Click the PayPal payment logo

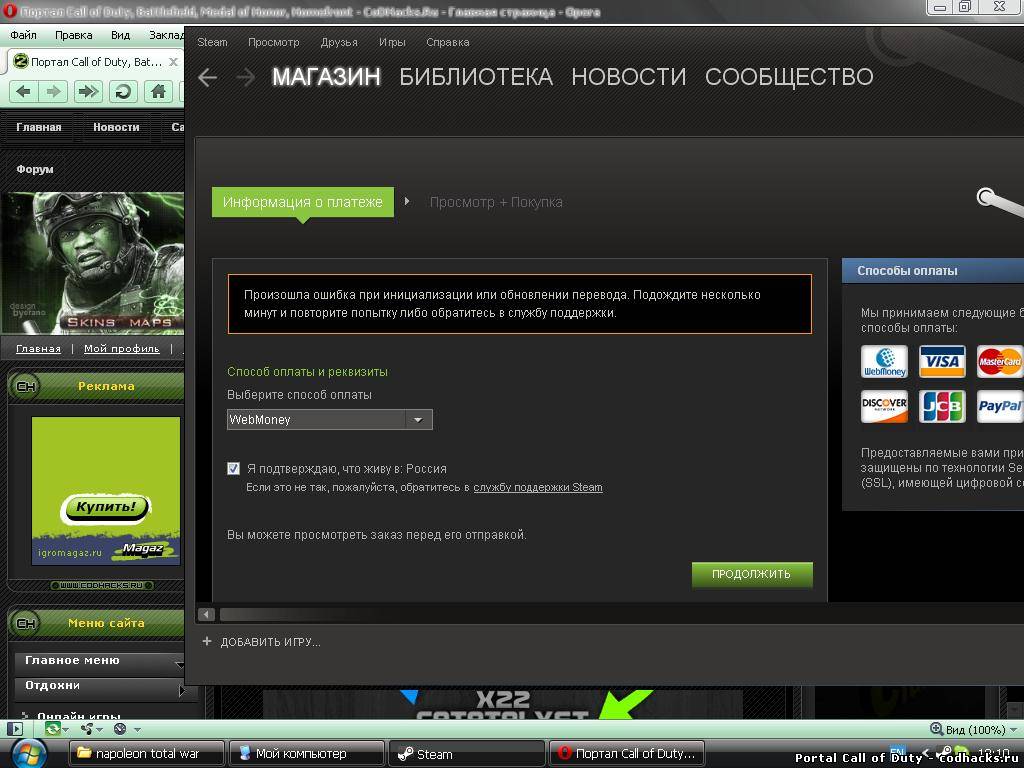pos(999,406)
